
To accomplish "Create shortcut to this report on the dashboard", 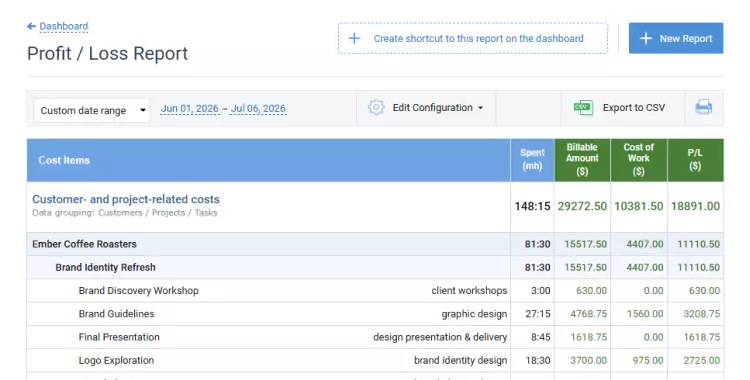I will pos(473,38).
